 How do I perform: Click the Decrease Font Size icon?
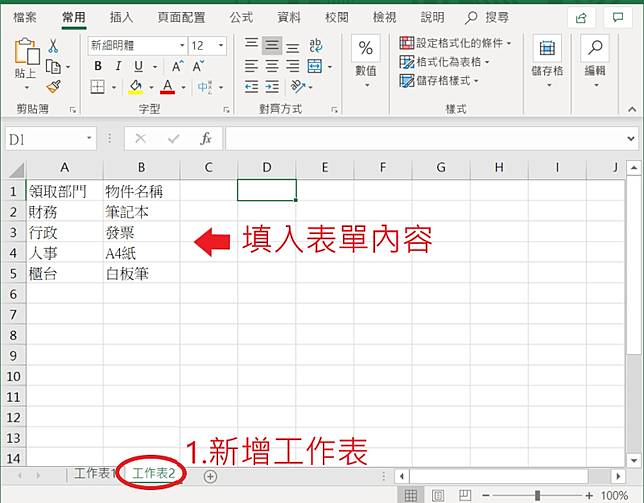[198, 66]
